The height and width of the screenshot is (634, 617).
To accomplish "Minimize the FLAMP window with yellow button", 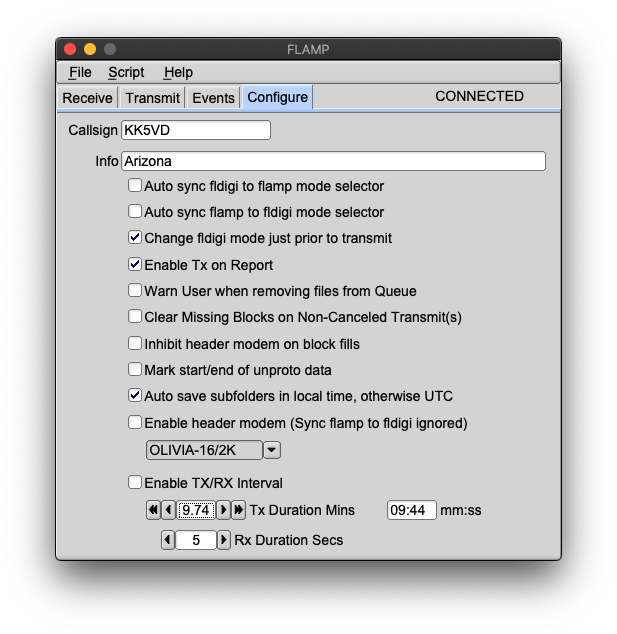I will pos(90,49).
